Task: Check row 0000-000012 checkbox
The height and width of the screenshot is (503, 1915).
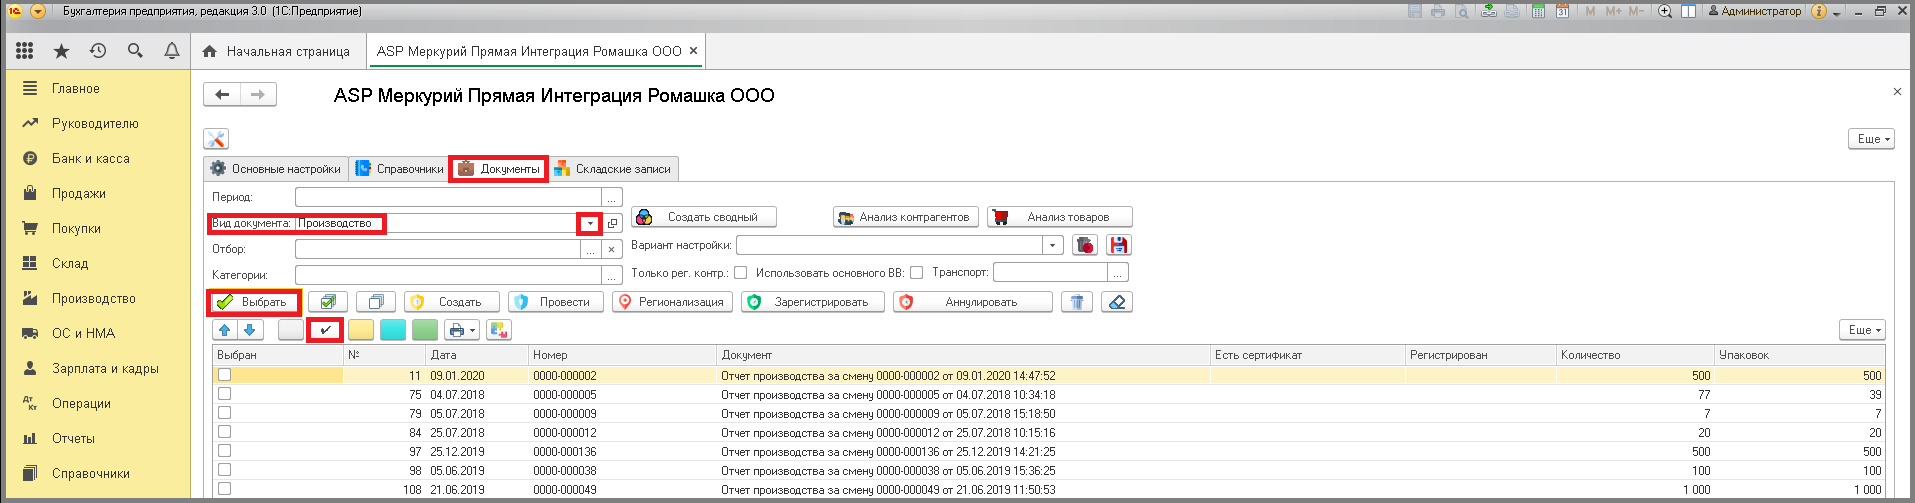Action: tap(225, 432)
